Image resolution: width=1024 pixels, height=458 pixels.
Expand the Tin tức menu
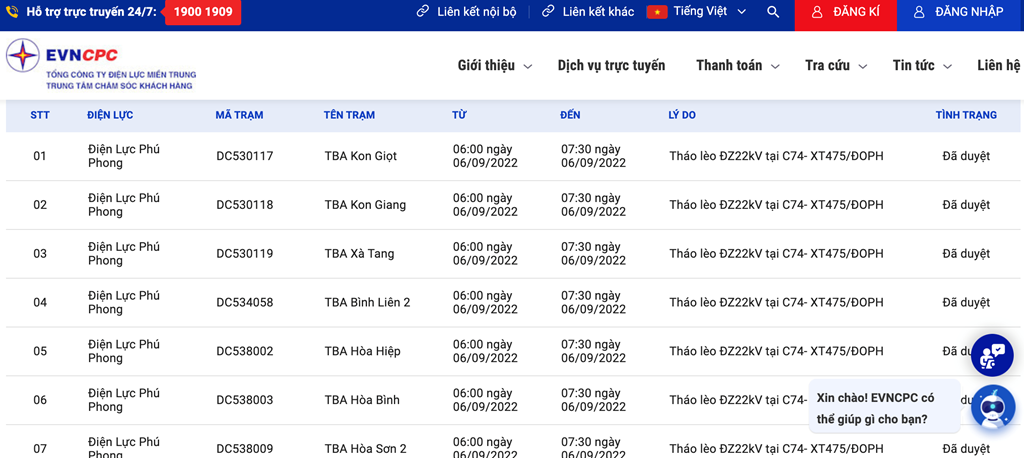(x=922, y=65)
